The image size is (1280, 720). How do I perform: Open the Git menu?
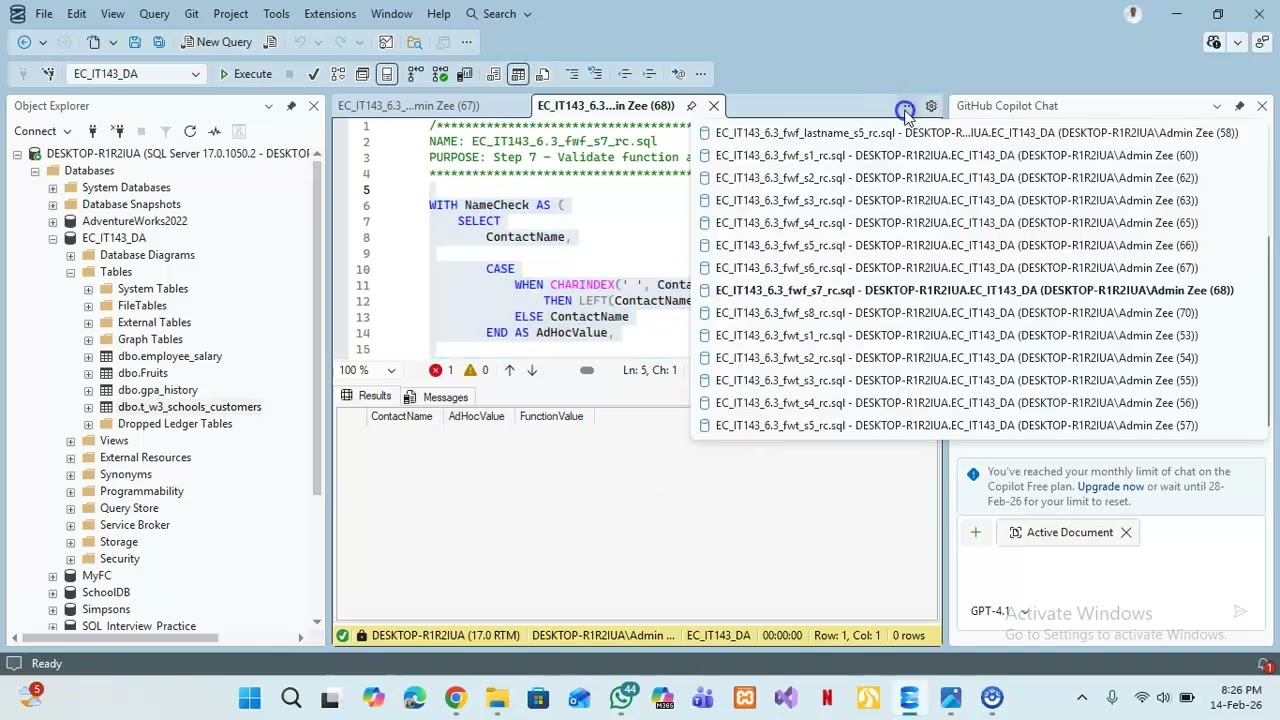191,14
